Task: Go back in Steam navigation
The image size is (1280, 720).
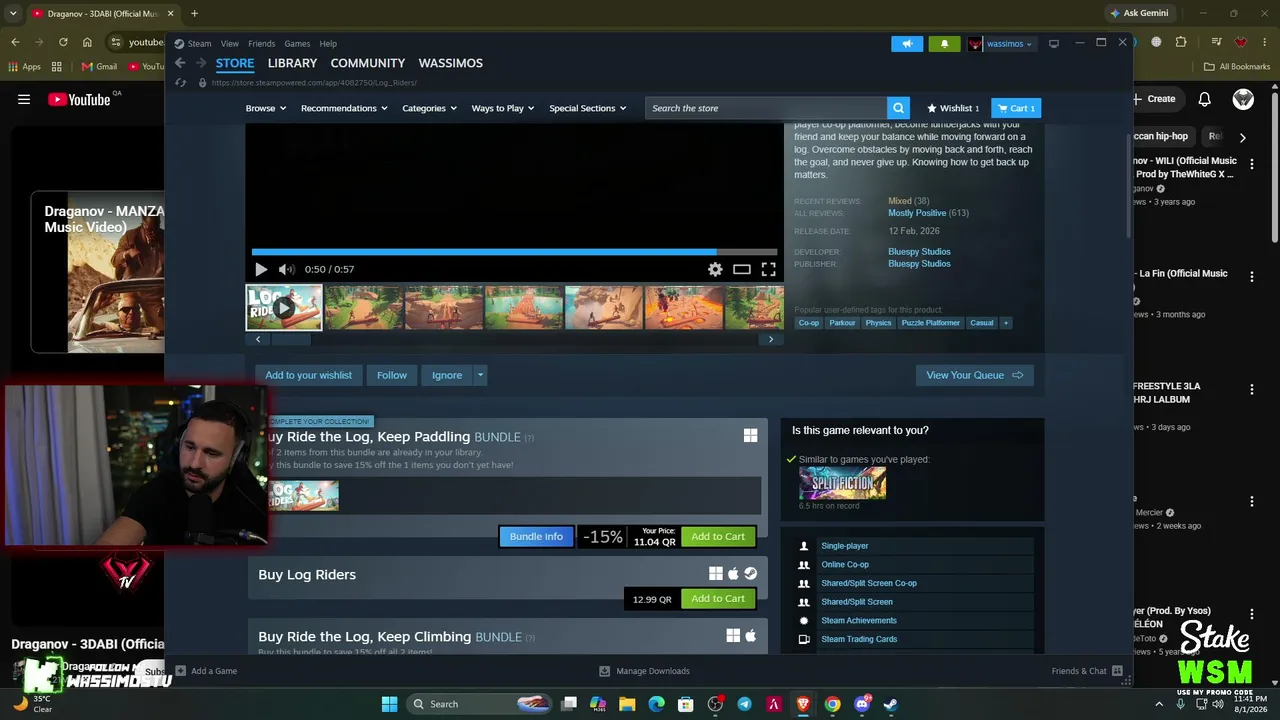Action: tap(180, 63)
